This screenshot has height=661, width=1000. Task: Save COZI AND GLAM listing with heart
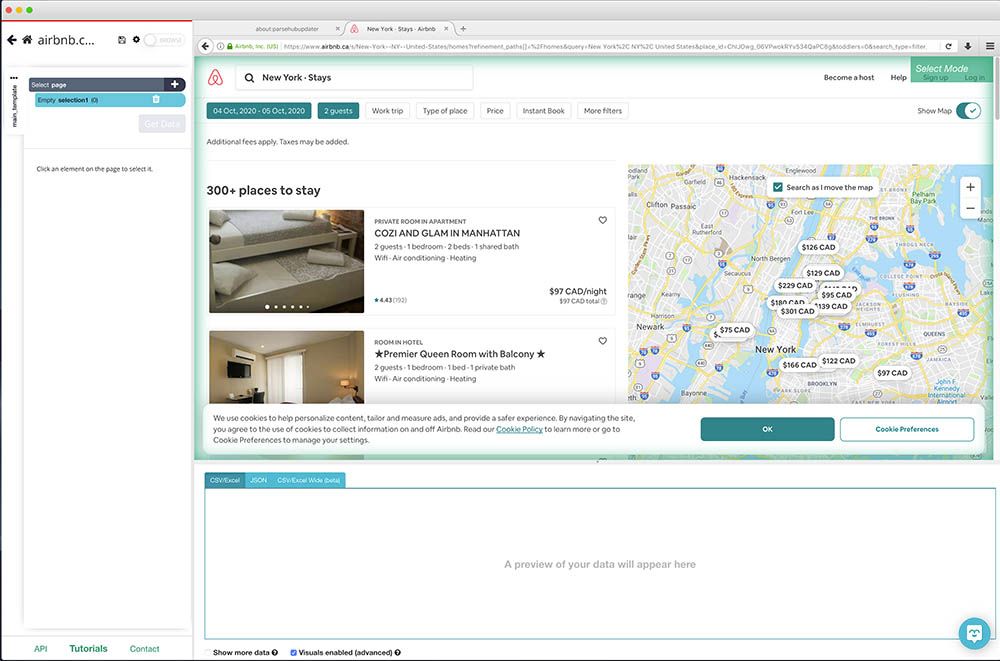[603, 220]
